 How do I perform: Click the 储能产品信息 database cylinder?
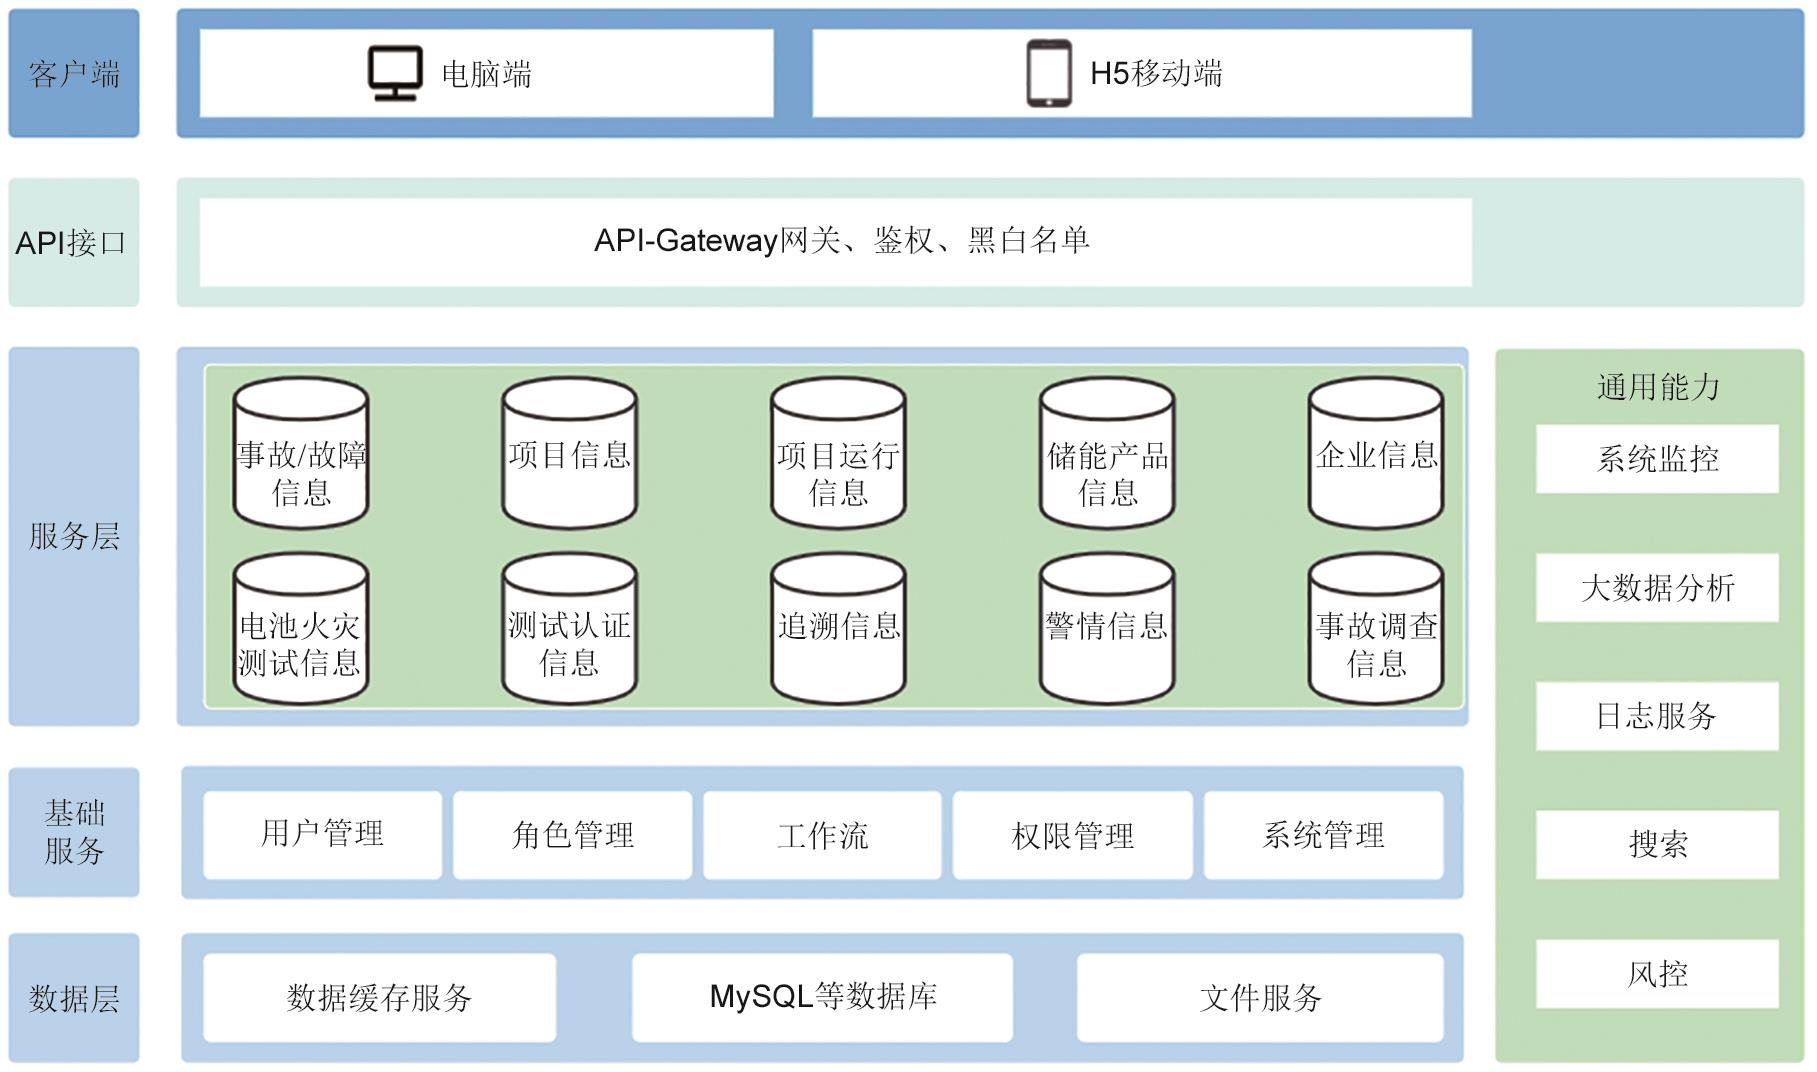(x=1107, y=455)
